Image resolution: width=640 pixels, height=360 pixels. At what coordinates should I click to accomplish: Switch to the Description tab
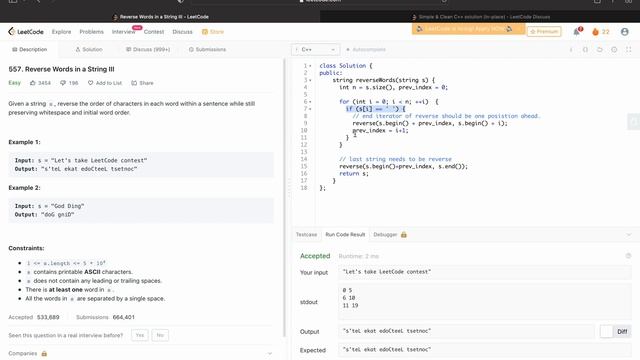pos(29,49)
